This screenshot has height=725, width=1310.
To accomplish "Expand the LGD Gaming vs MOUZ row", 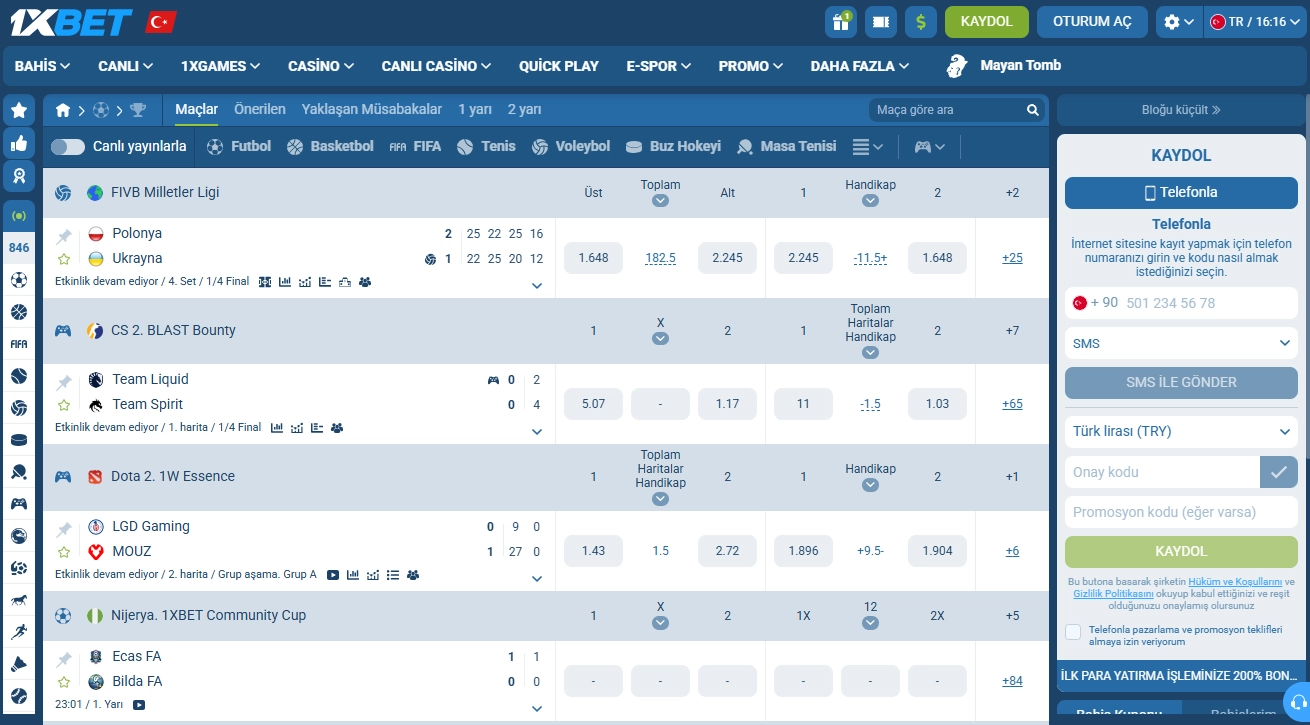I will [x=537, y=579].
